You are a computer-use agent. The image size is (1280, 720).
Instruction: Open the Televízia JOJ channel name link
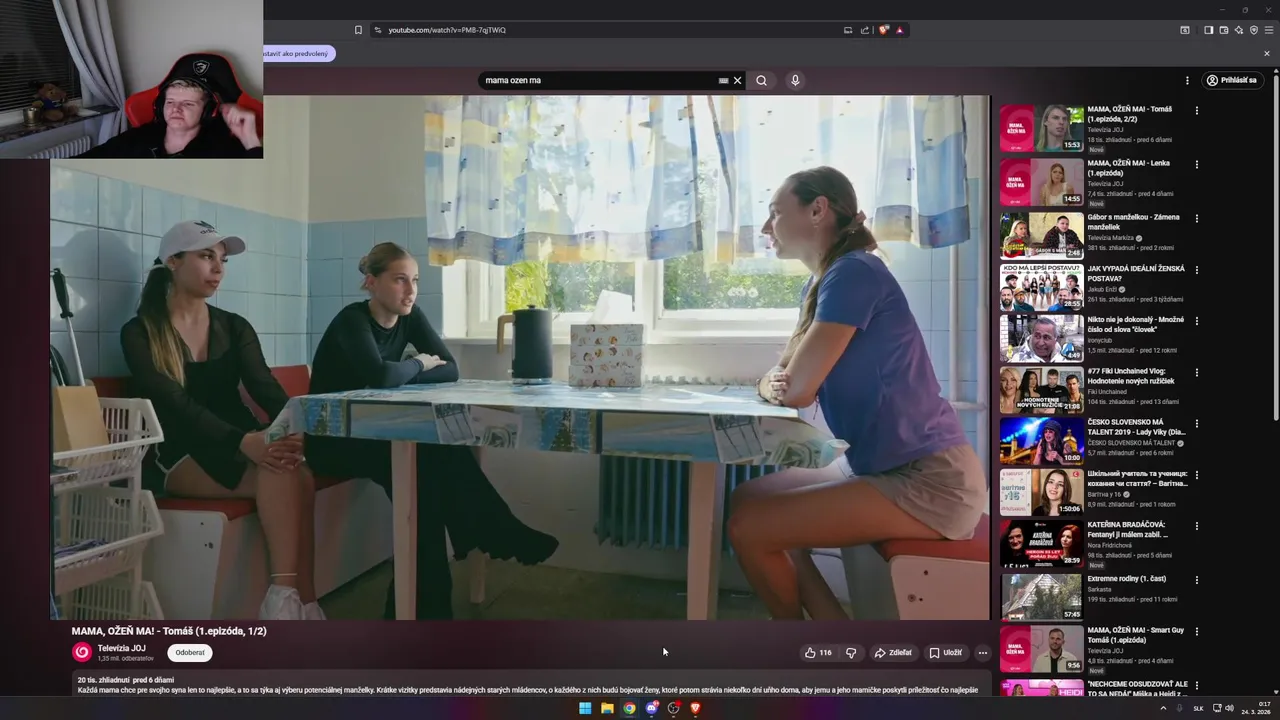click(x=121, y=648)
